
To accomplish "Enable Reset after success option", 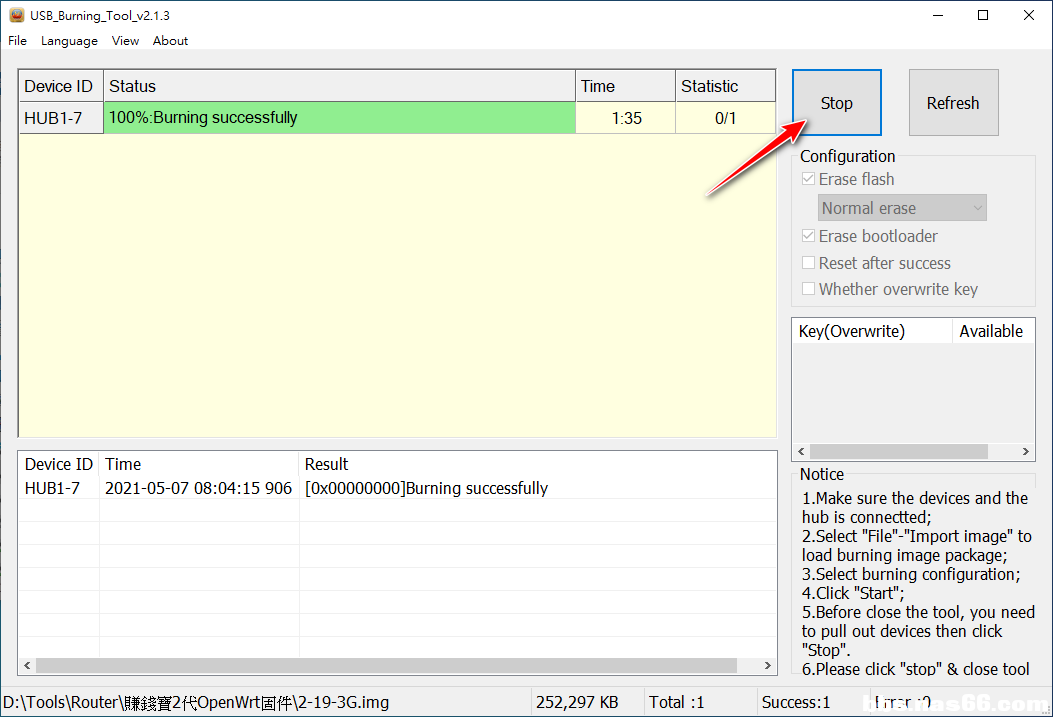I will pos(809,263).
